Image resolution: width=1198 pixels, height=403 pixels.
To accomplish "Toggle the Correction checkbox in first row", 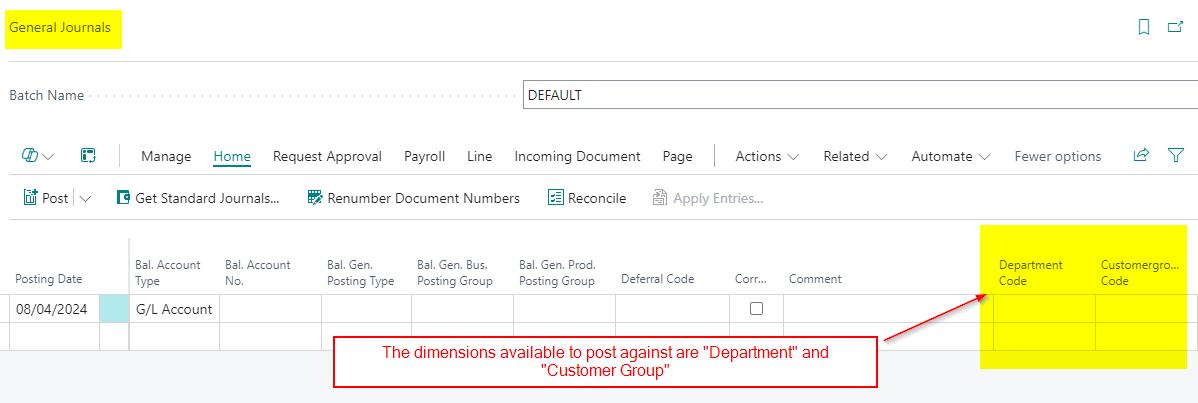I will click(x=756, y=309).
